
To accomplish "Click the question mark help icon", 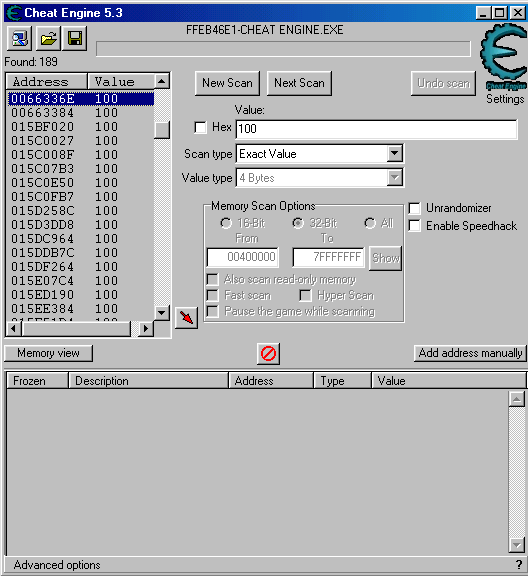I will pyautogui.click(x=518, y=564).
